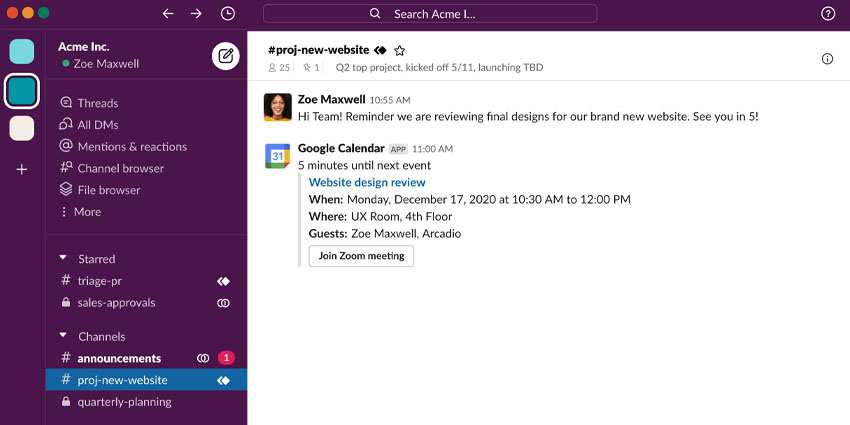Click Zoe Maxwell name in message
Screen dimensions: 850x425
[332, 99]
